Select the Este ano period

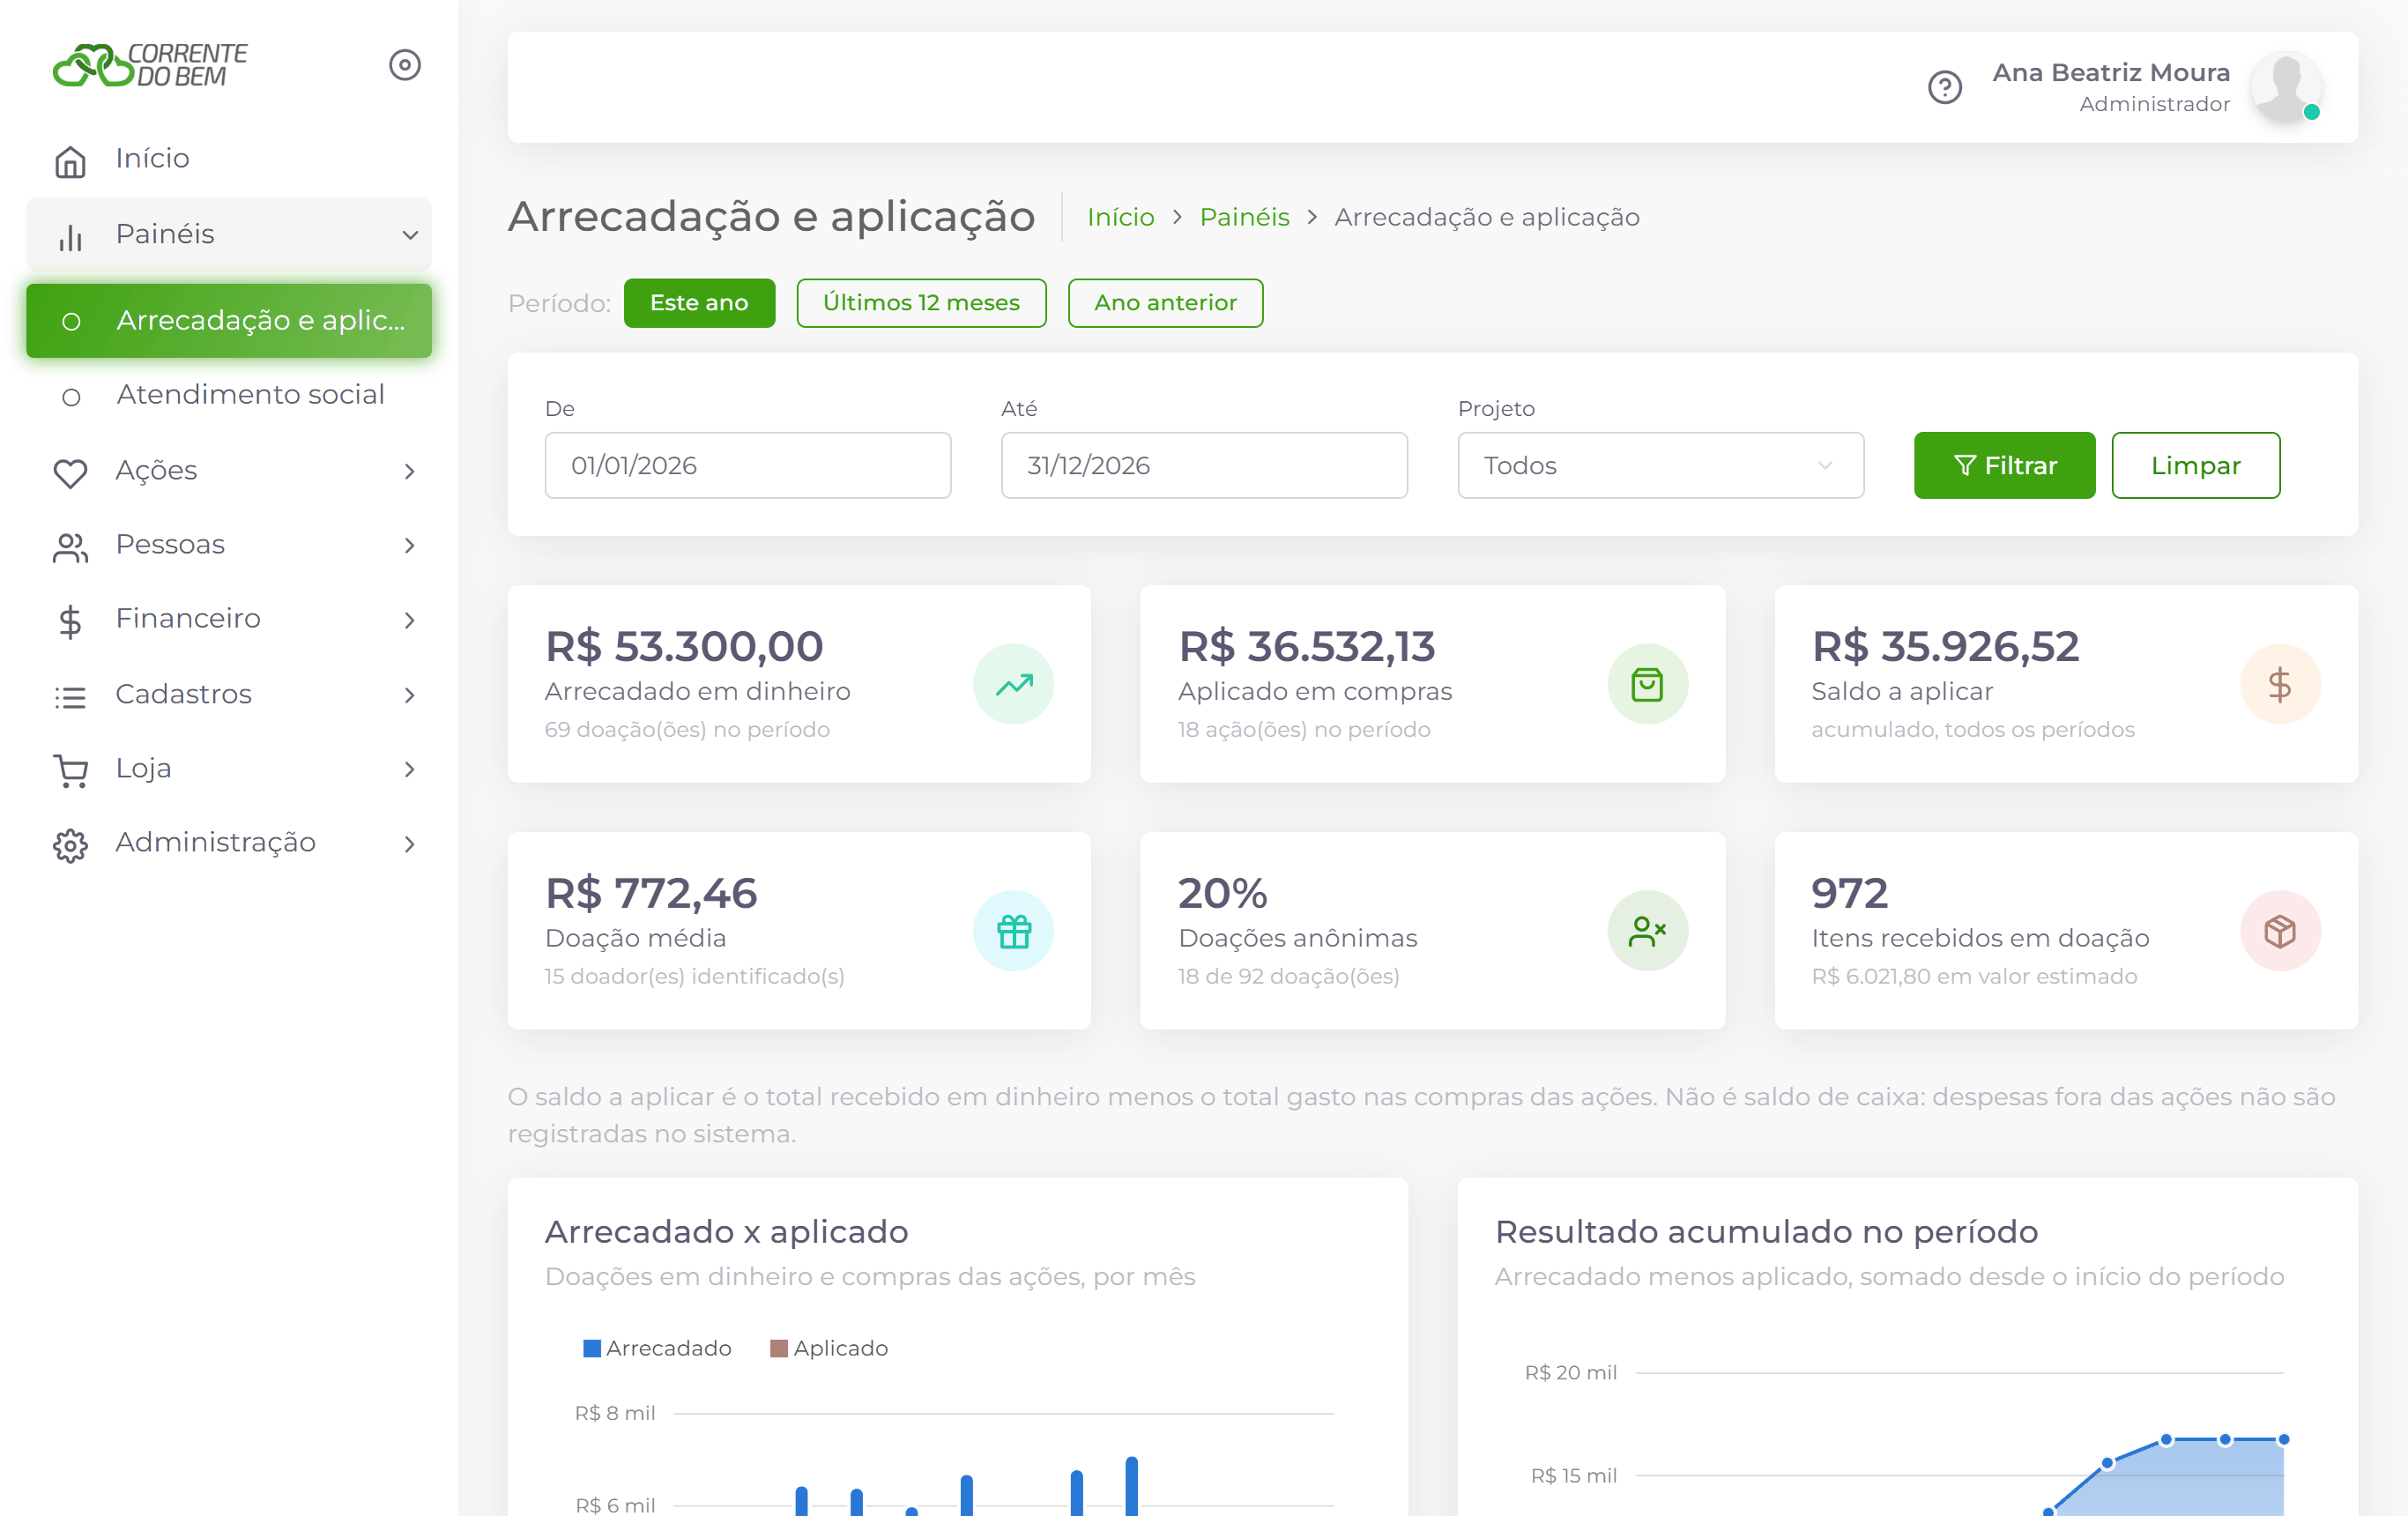coord(699,303)
